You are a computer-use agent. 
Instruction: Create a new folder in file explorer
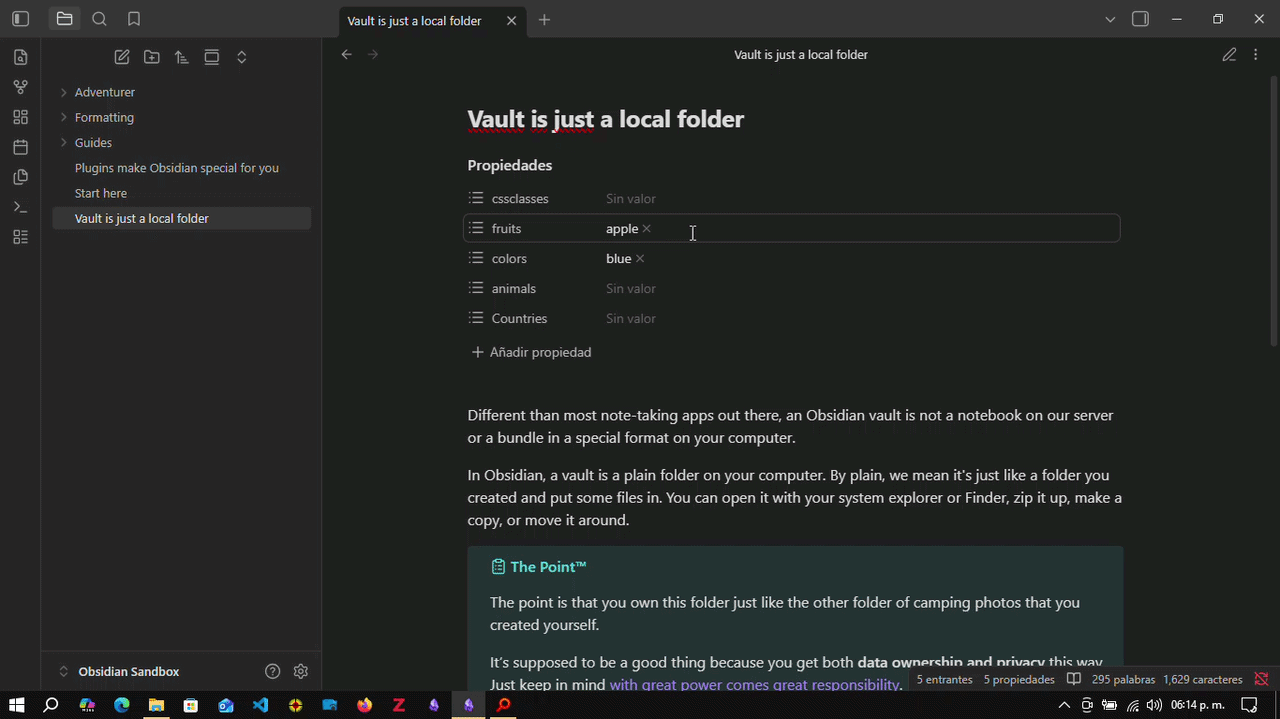pyautogui.click(x=152, y=57)
